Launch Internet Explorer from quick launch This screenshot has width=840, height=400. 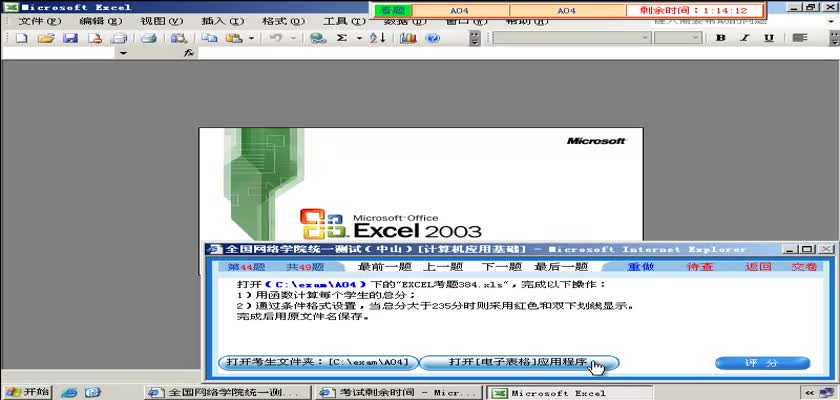[x=69, y=393]
